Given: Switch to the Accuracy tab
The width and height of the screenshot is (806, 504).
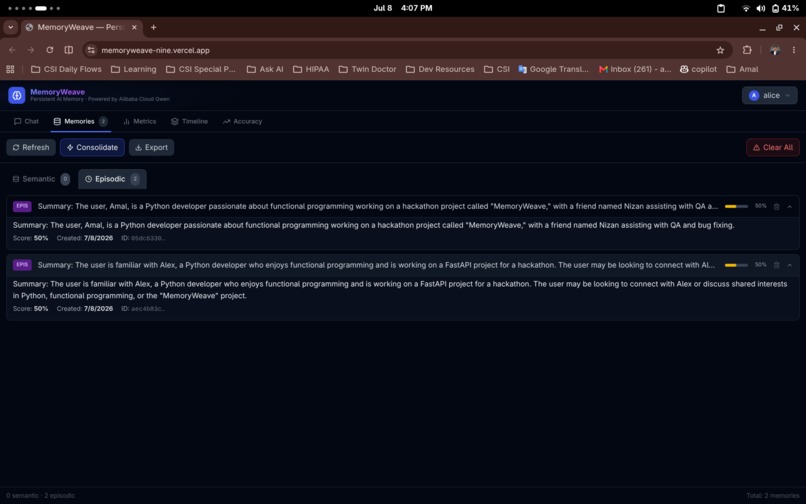Looking at the screenshot, I should pos(243,121).
